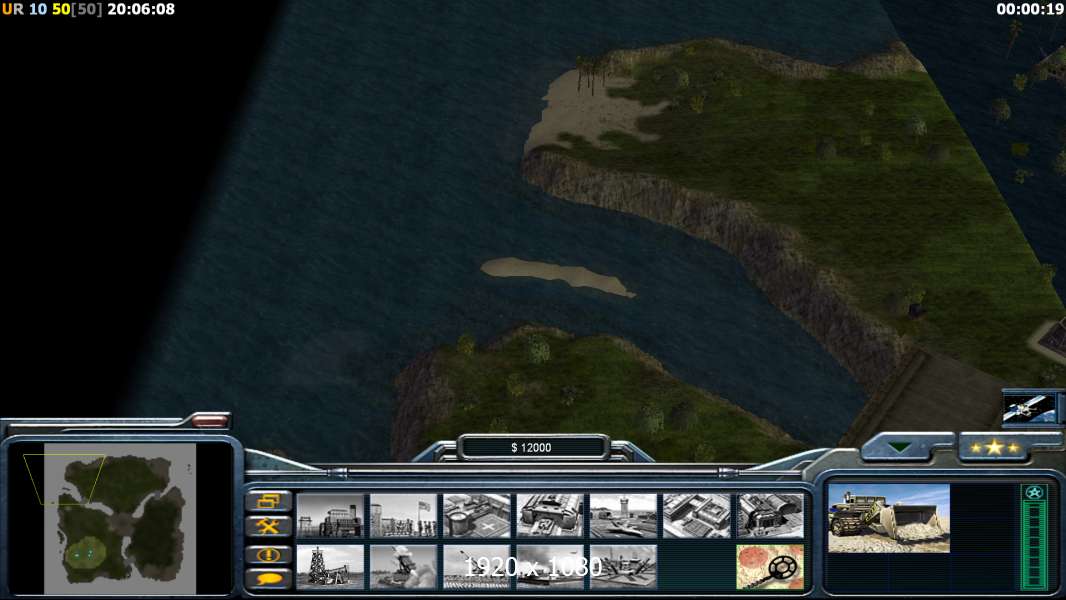Pick the War Factory build icon
Viewport: 1066px width, 600px height.
pyautogui.click(x=551, y=516)
